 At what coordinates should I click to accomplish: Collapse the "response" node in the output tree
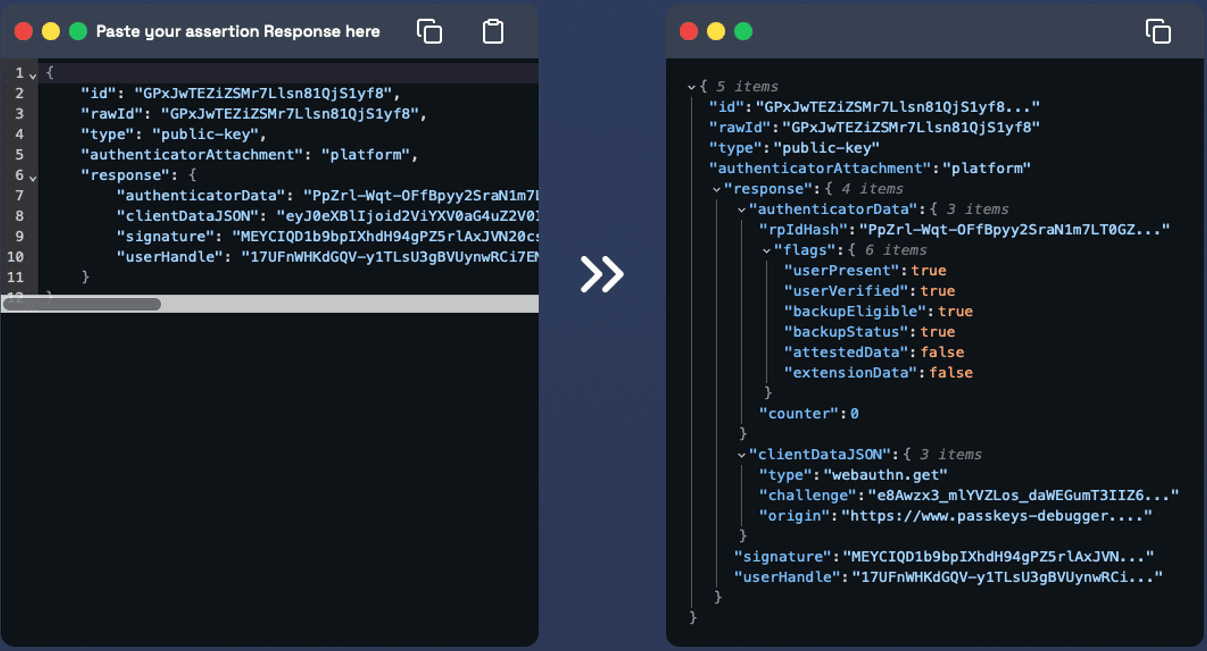(716, 189)
